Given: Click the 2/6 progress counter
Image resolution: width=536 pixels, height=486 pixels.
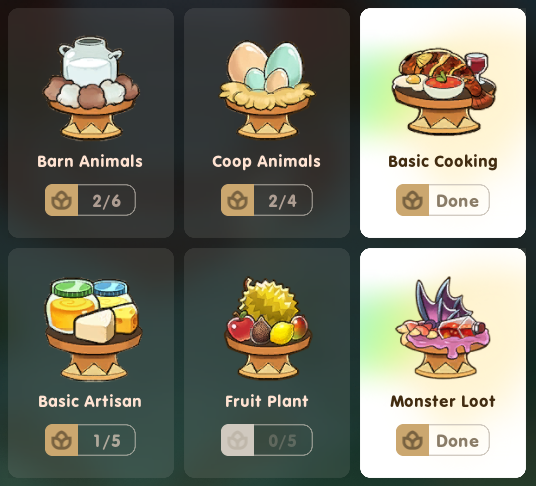Looking at the screenshot, I should tap(107, 201).
